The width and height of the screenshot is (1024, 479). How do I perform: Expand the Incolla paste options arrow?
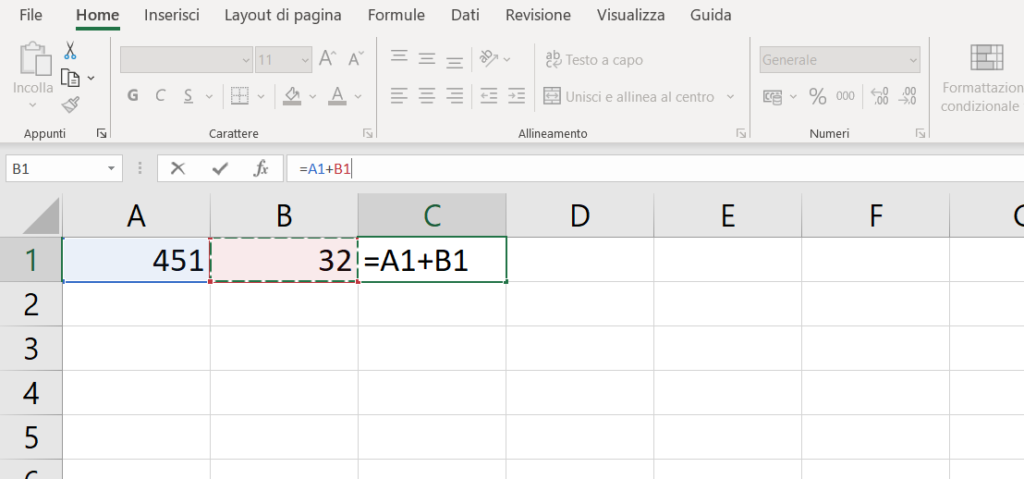point(33,105)
